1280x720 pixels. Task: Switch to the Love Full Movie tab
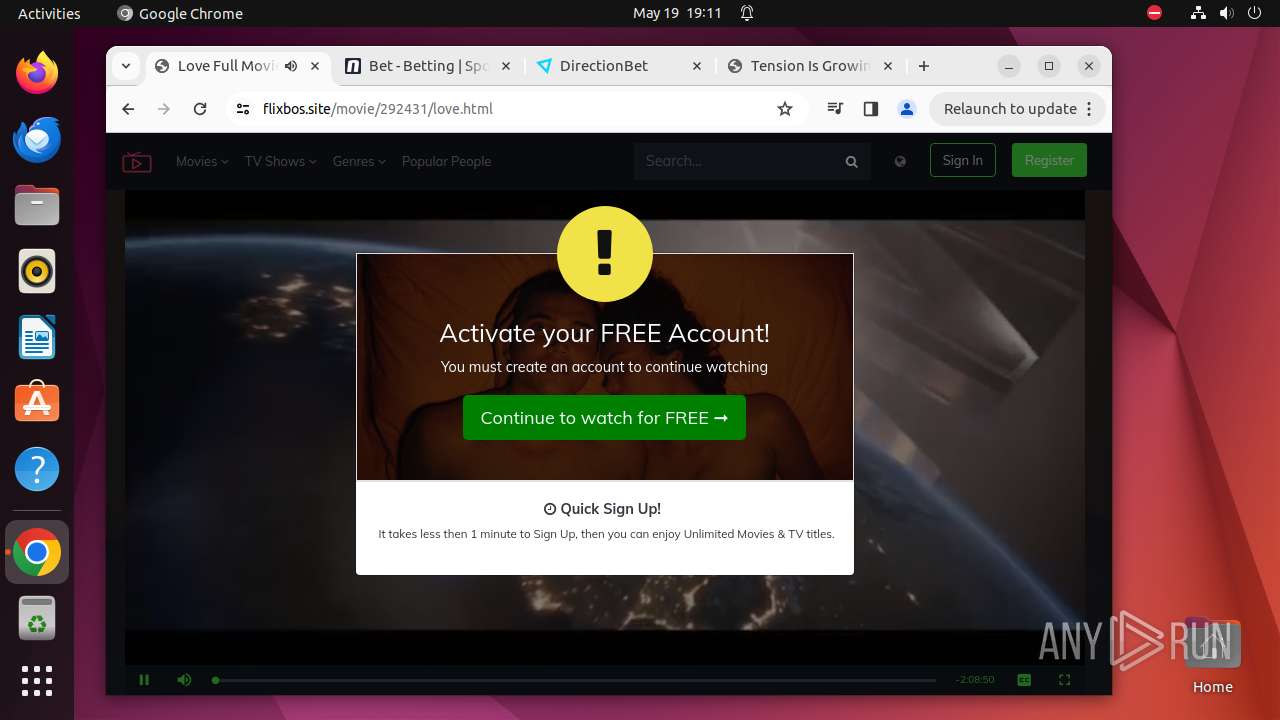(227, 66)
